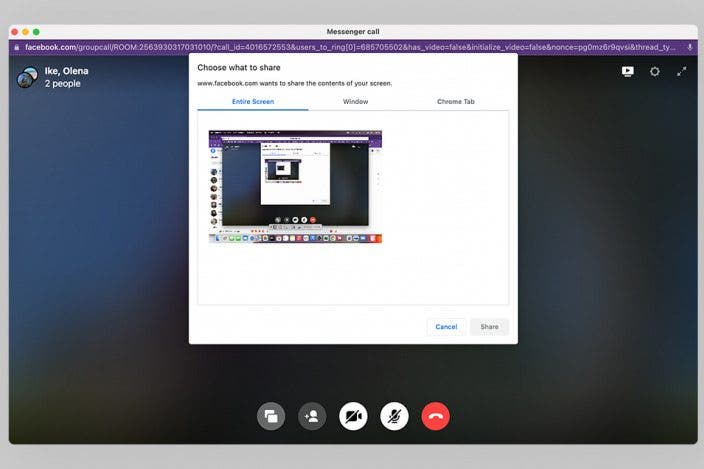
Task: Select the entire screen preview thumbnail
Action: click(296, 186)
